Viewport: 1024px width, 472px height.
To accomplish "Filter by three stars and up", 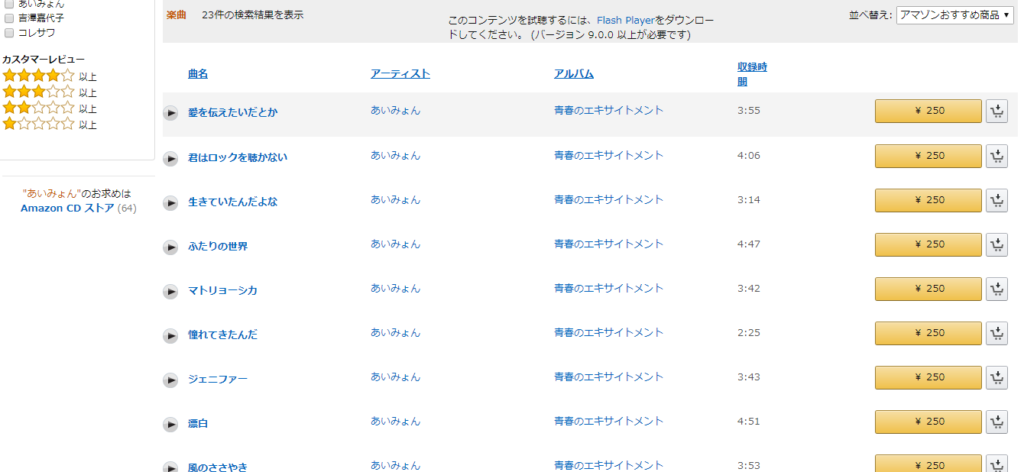I will click(50, 92).
